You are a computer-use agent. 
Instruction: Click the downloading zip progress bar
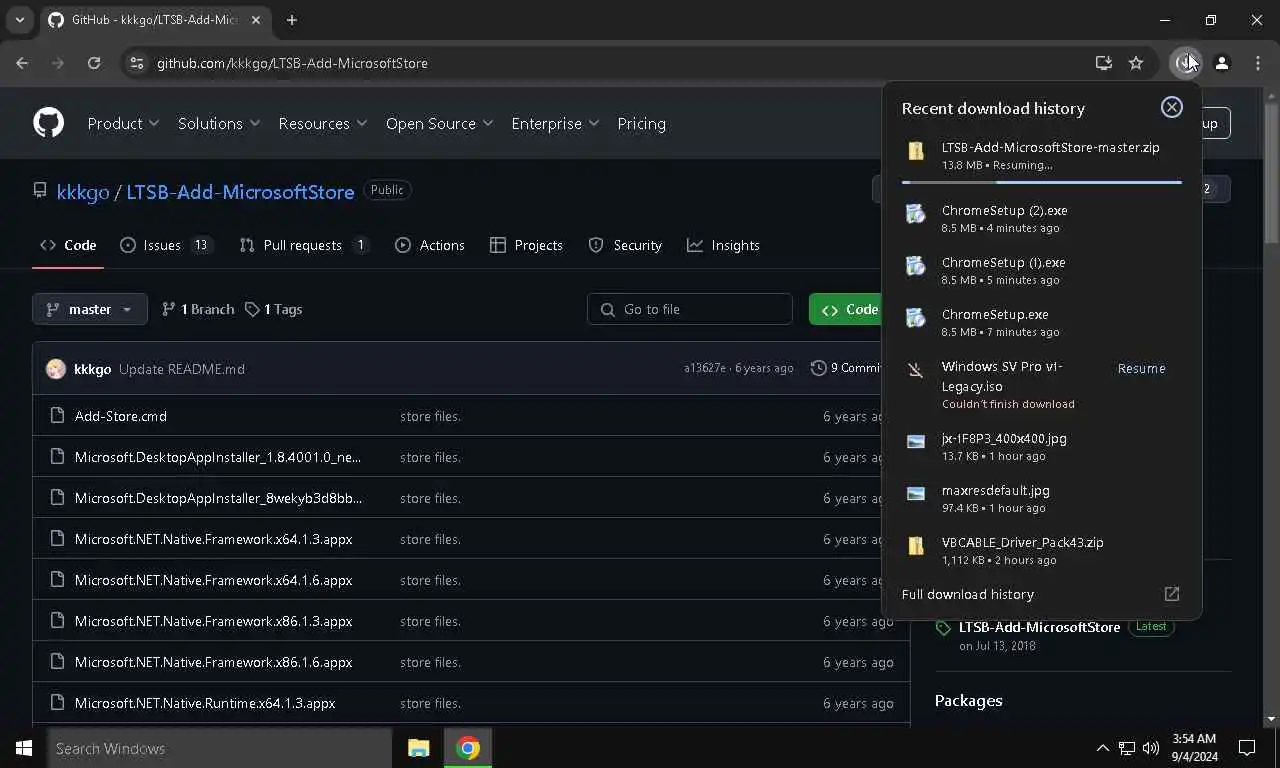(1042, 182)
